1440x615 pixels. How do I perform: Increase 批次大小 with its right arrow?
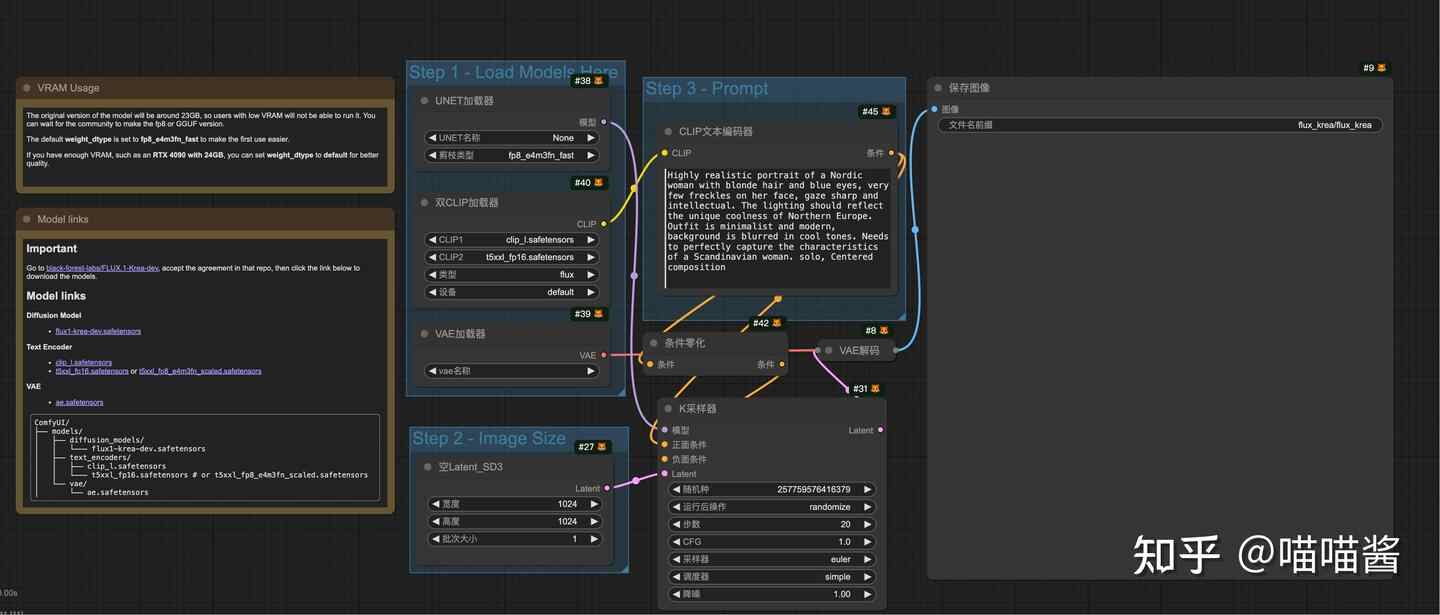tap(594, 539)
